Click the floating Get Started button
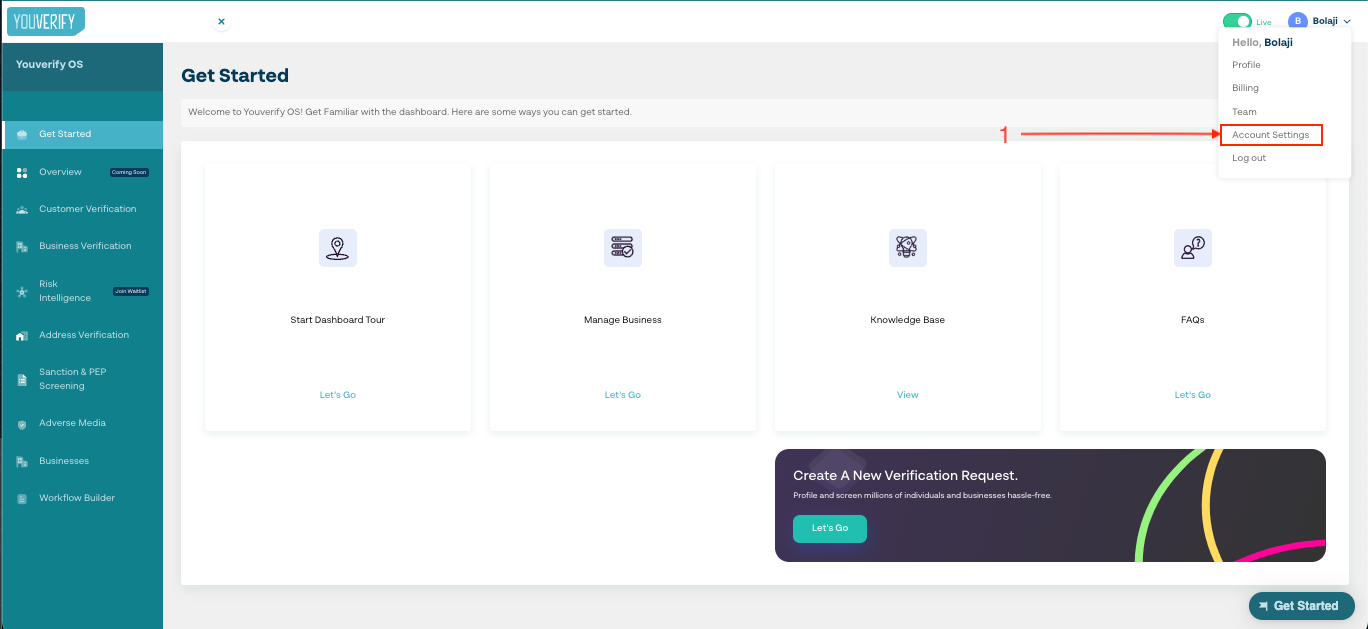 pyautogui.click(x=1301, y=606)
